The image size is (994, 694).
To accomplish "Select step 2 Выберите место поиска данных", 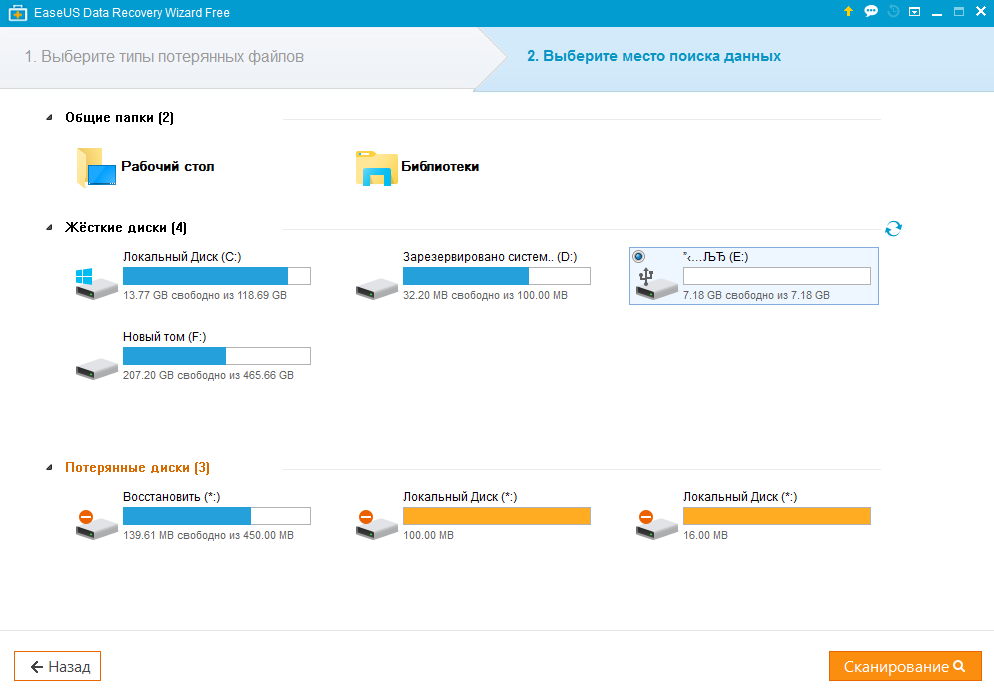I will (654, 56).
